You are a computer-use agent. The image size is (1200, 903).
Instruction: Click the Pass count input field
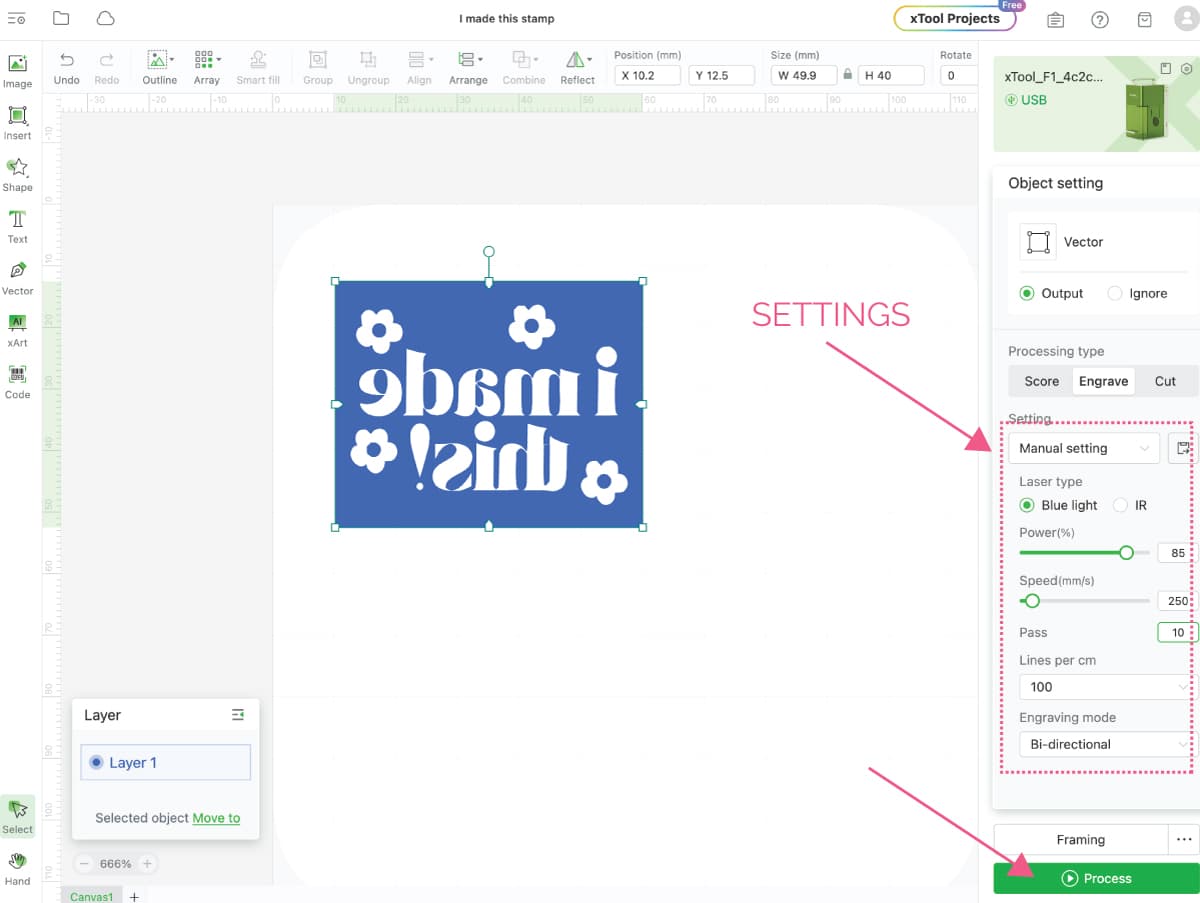click(1176, 632)
